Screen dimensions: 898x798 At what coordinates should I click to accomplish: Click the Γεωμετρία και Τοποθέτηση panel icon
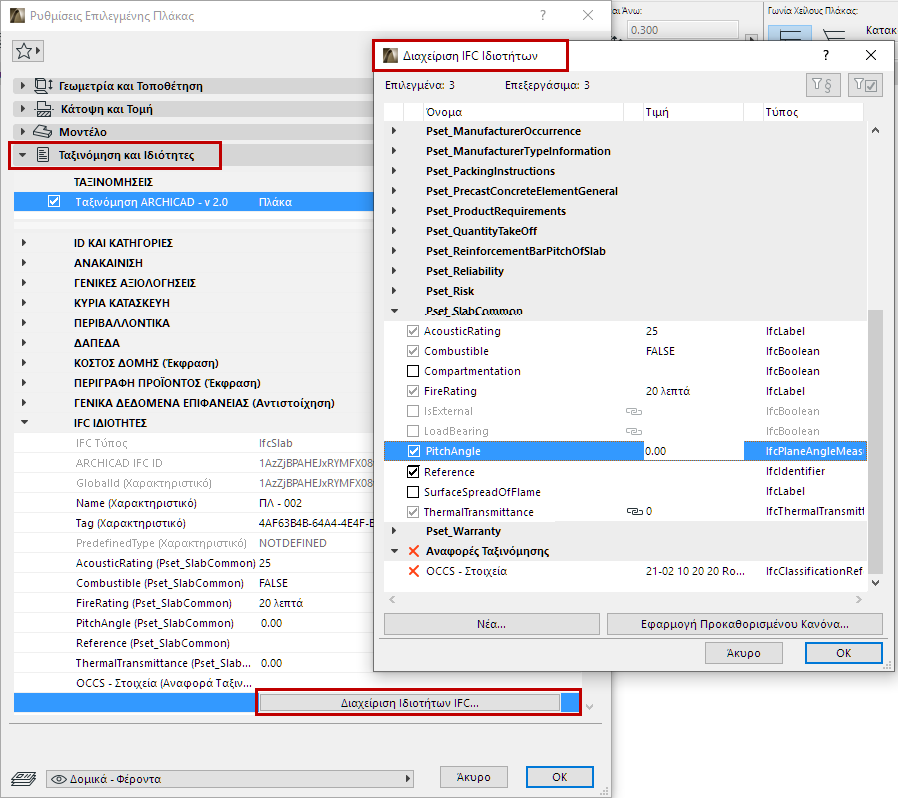coord(44,86)
